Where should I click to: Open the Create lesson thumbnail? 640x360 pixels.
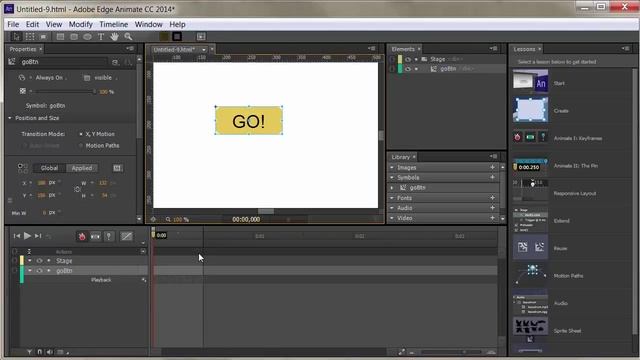click(530, 110)
